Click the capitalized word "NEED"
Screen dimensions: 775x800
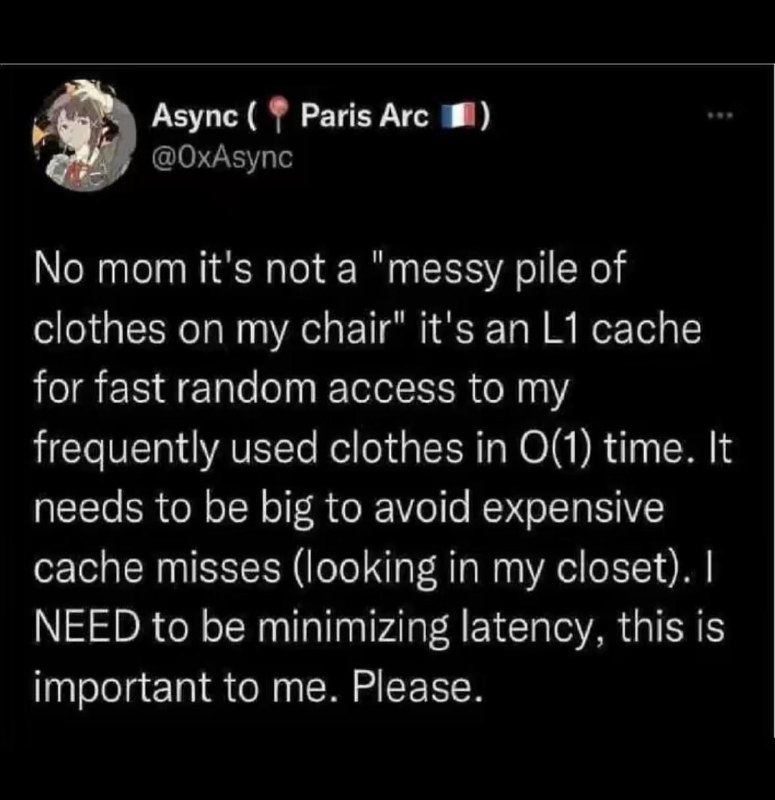88,627
